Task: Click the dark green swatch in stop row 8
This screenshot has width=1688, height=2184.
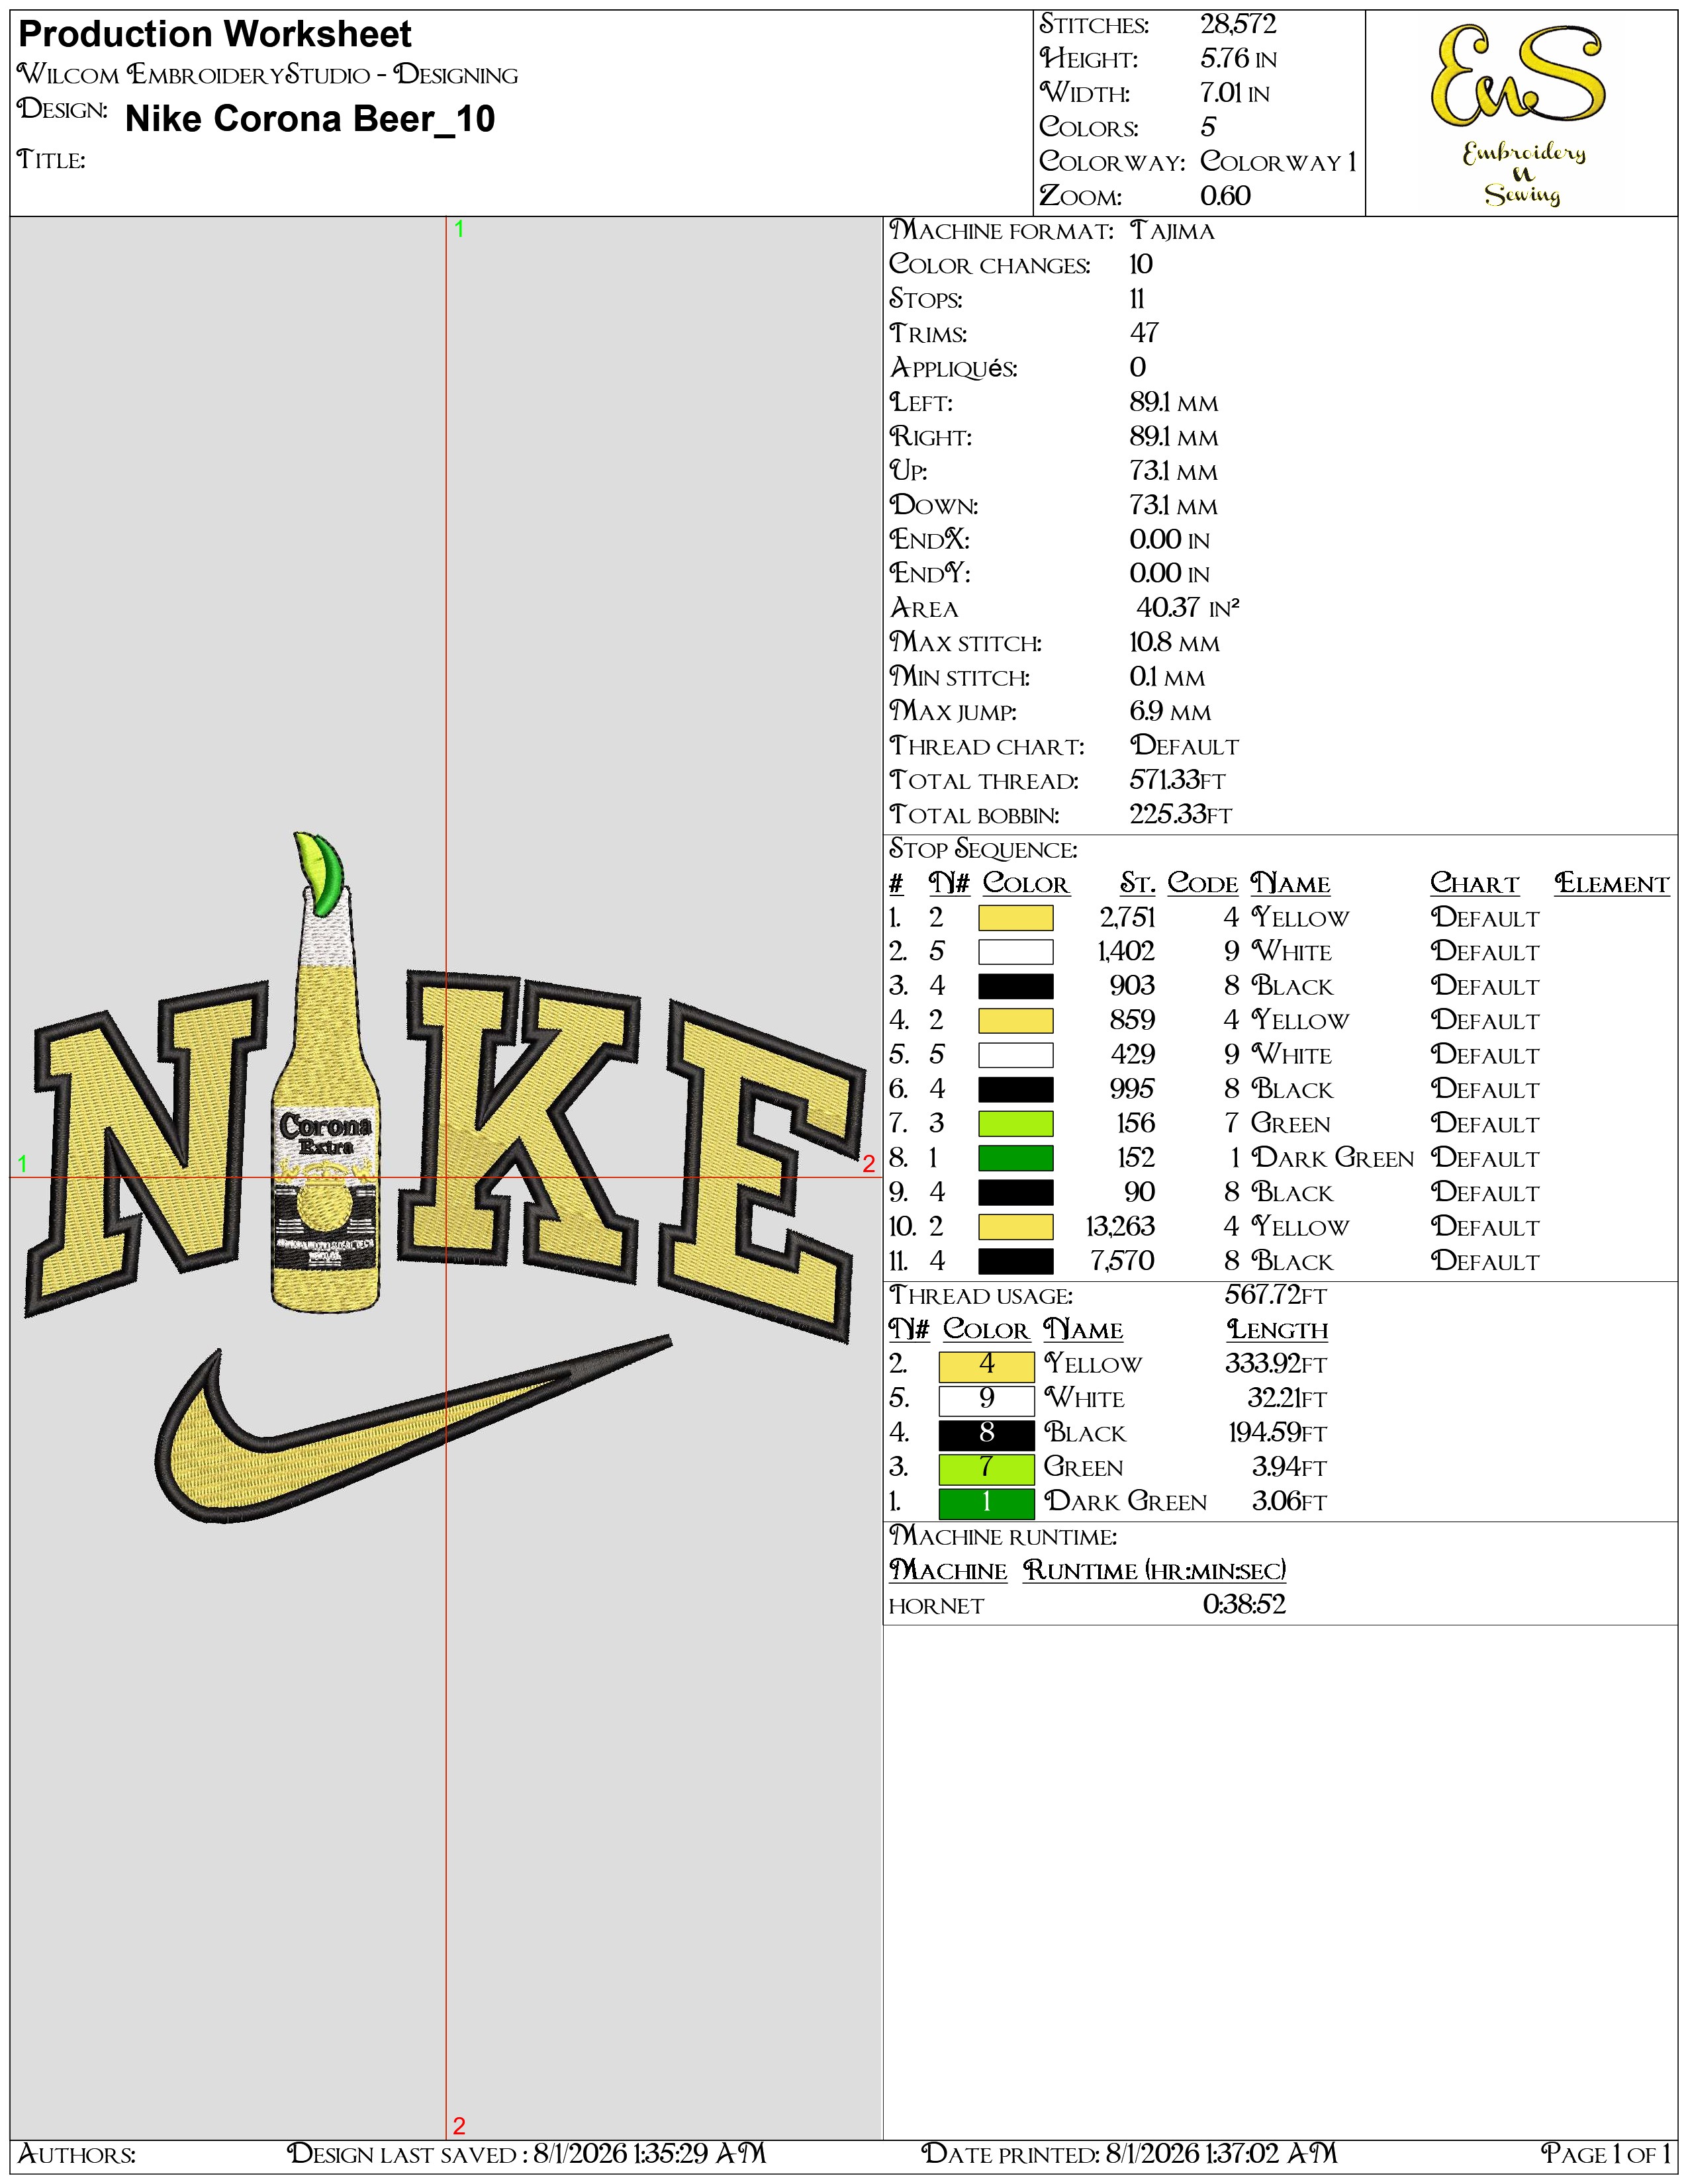Action: point(1015,1157)
